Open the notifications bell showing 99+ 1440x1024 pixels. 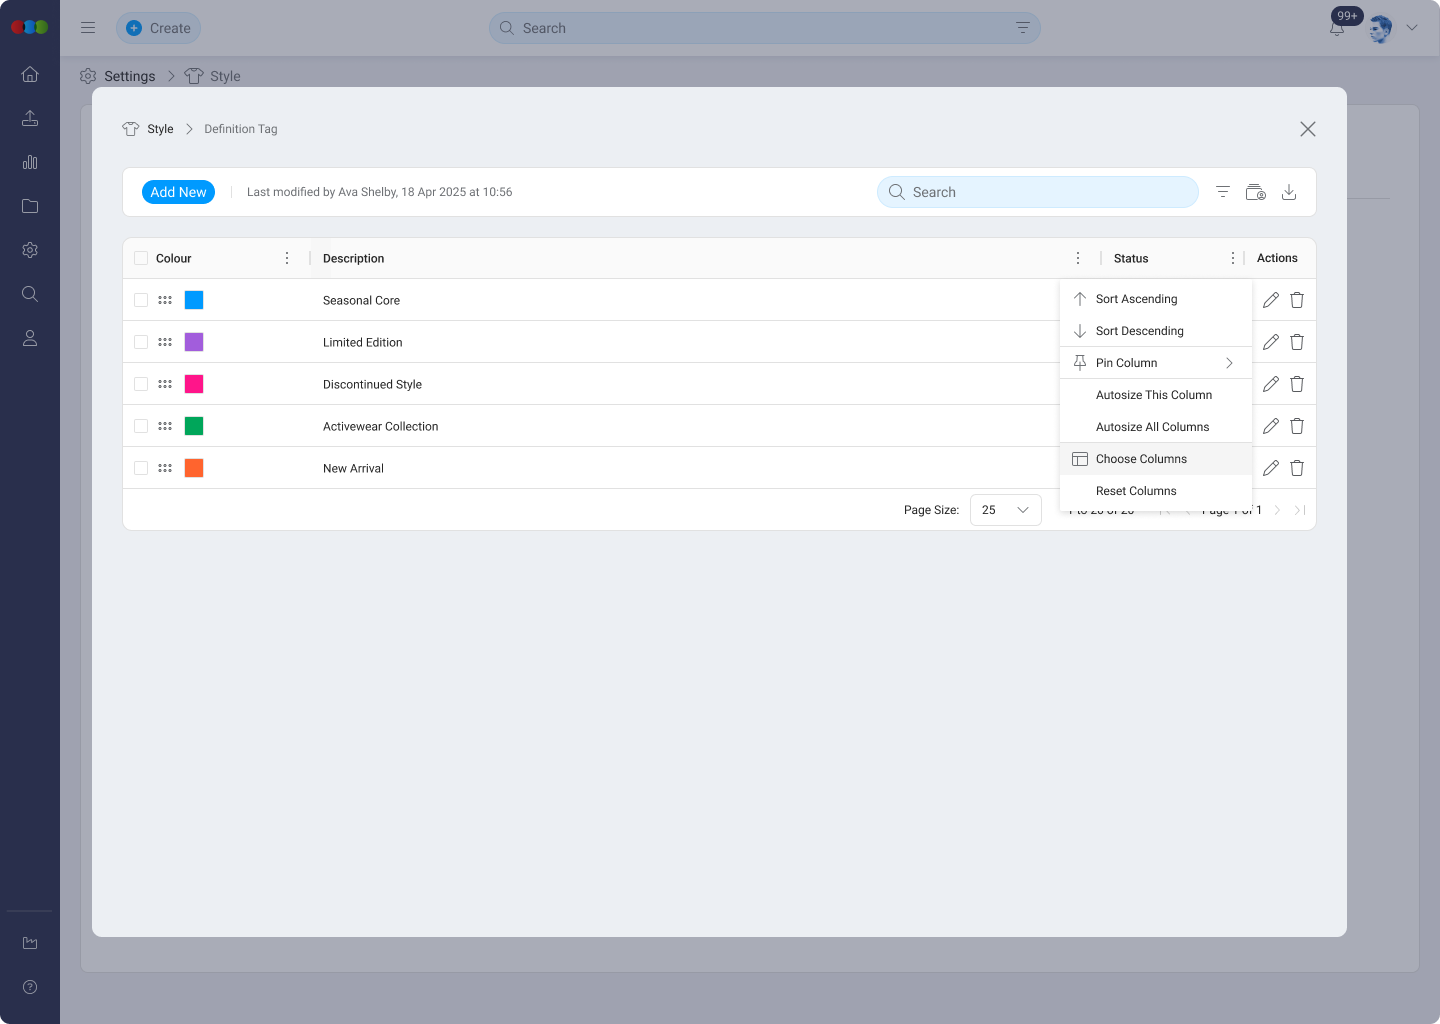point(1337,28)
